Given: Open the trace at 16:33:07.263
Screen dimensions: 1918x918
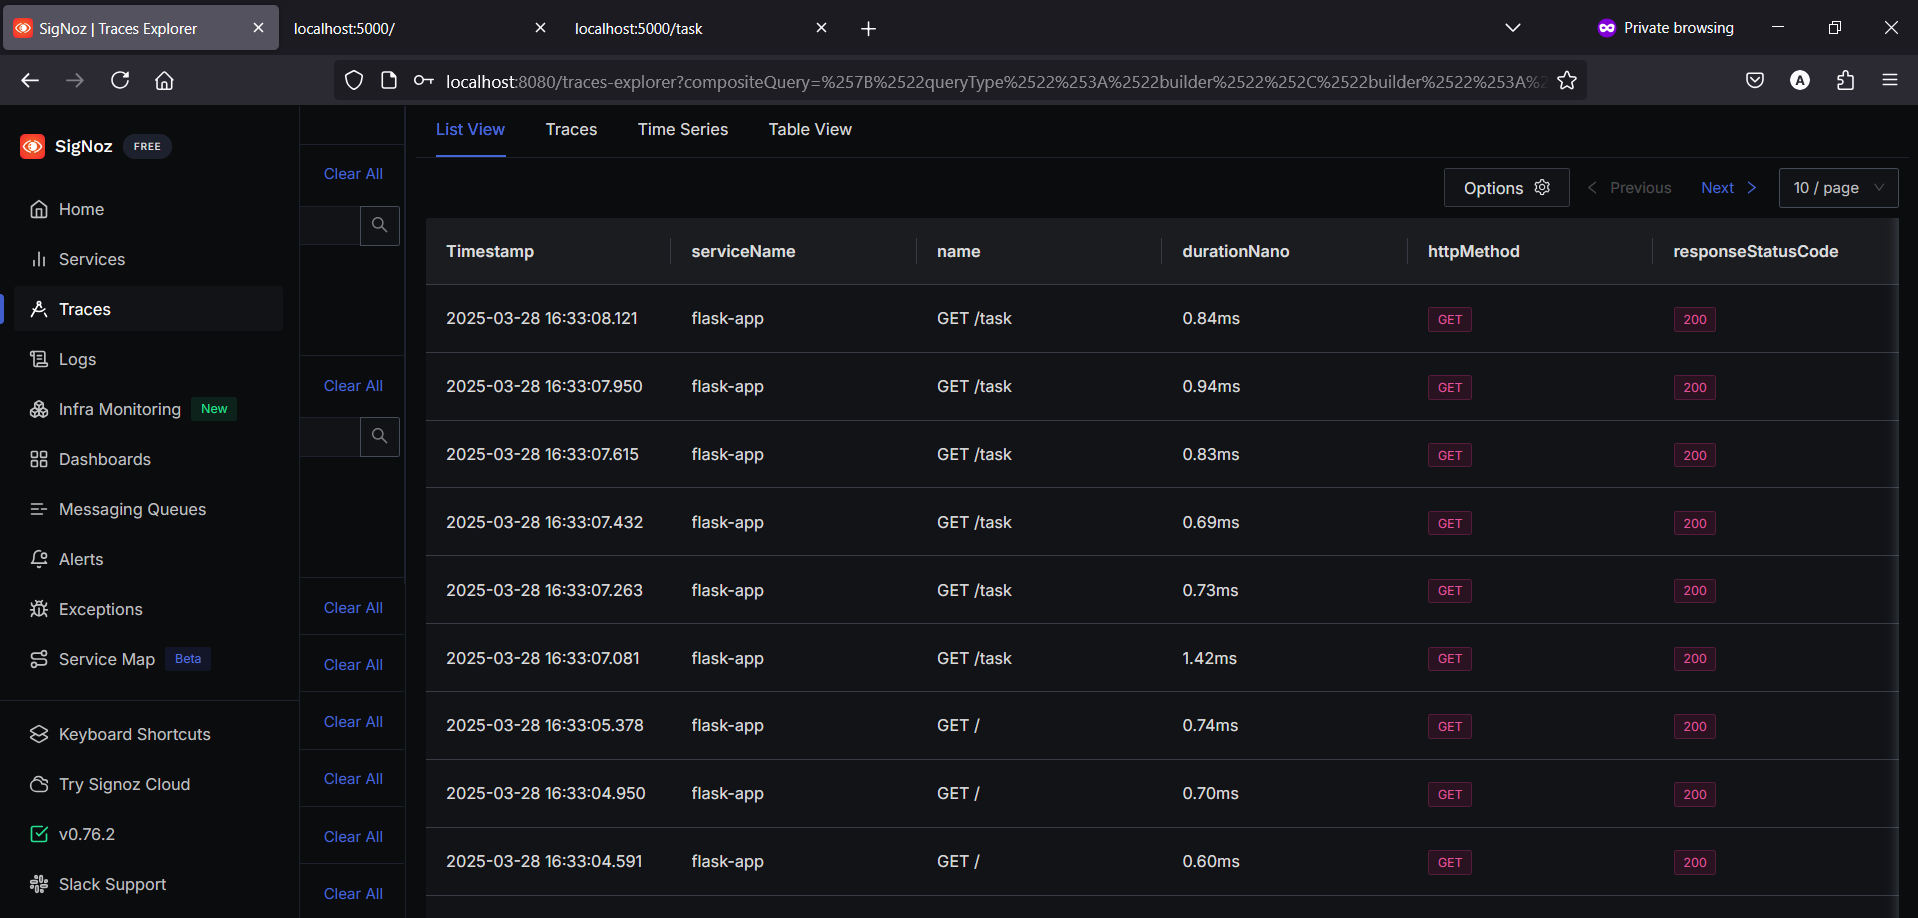Looking at the screenshot, I should (x=1162, y=590).
